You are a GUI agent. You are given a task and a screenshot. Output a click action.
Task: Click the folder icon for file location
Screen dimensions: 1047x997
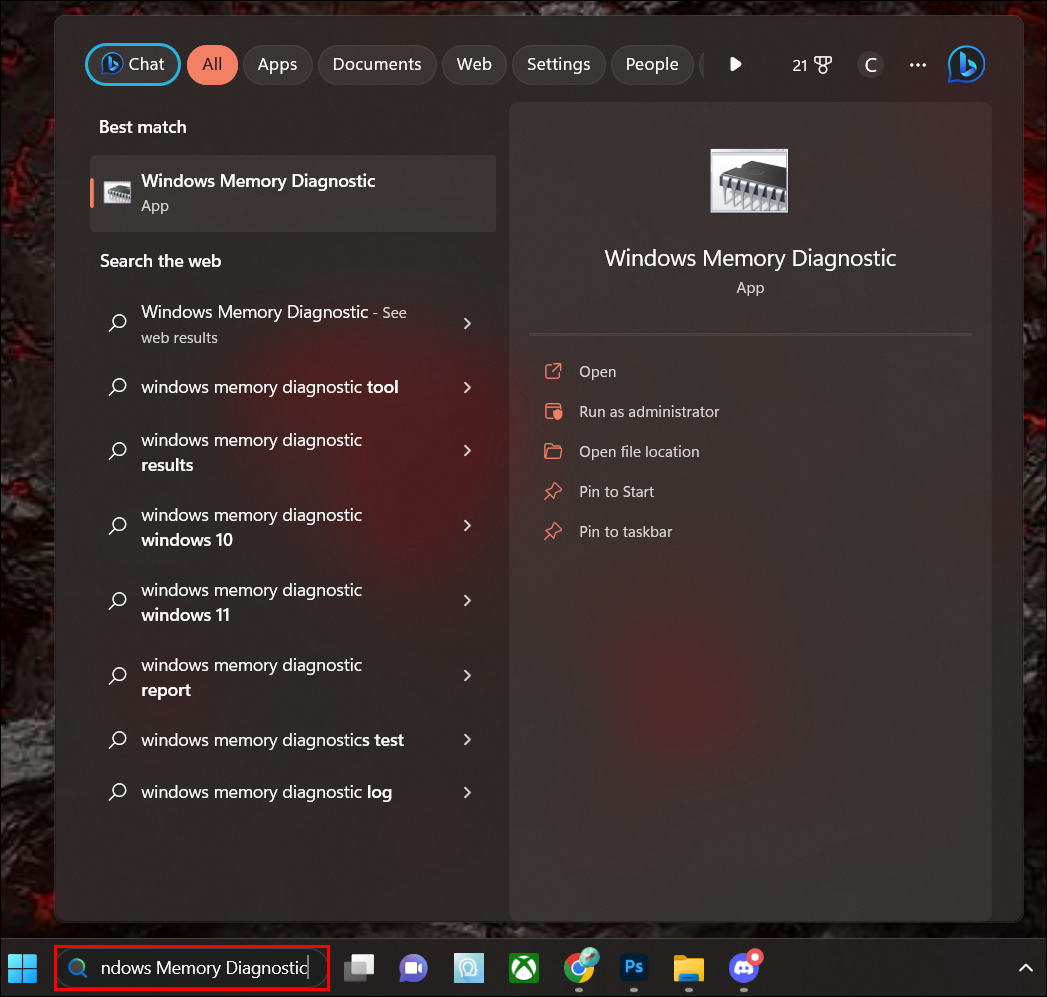tap(553, 451)
